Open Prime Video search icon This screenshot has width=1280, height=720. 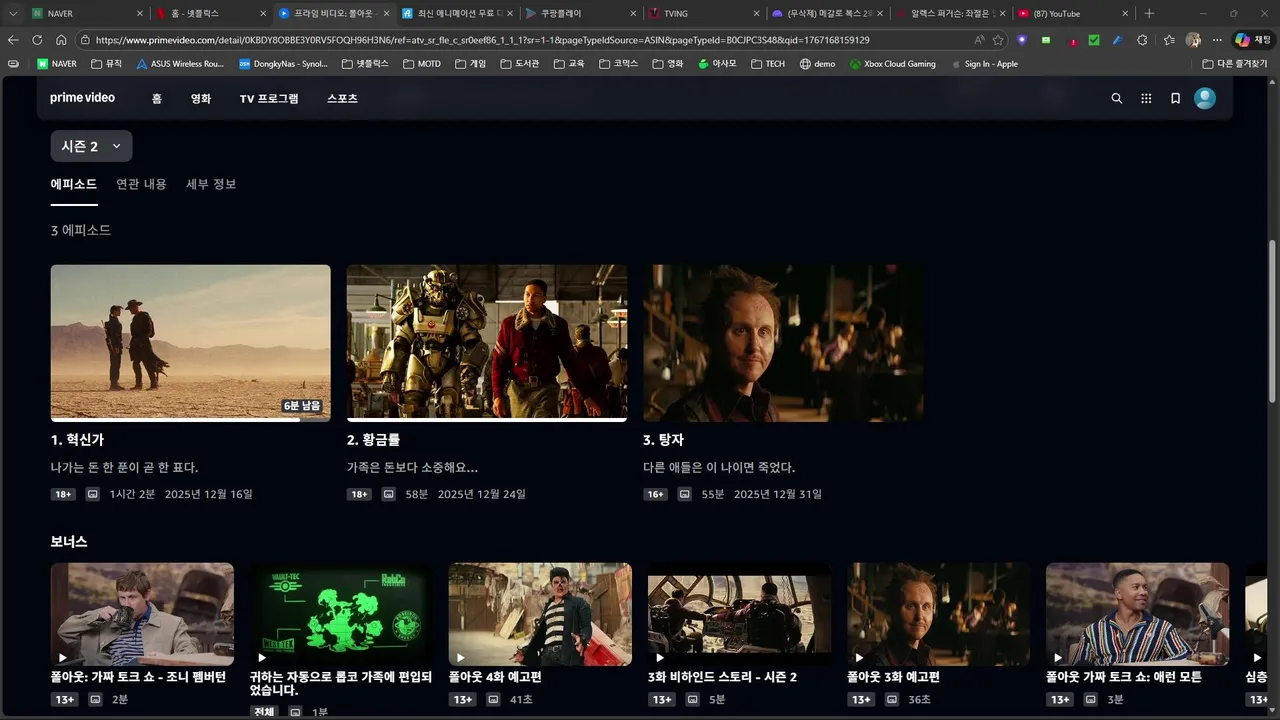click(x=1117, y=98)
